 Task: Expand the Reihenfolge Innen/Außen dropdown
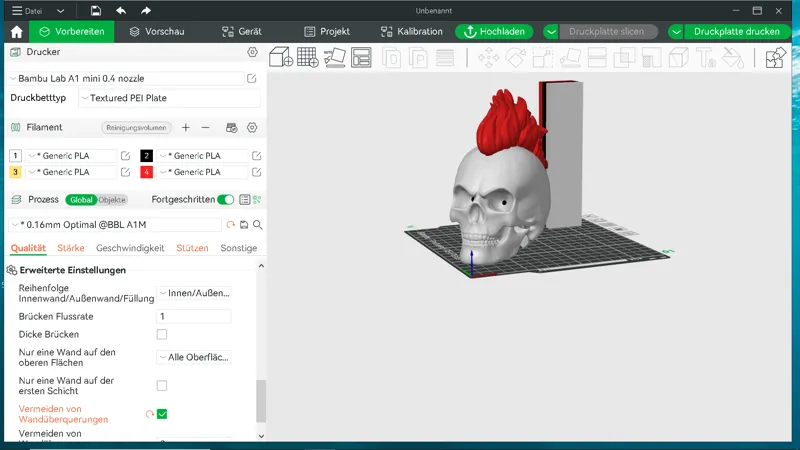[194, 293]
